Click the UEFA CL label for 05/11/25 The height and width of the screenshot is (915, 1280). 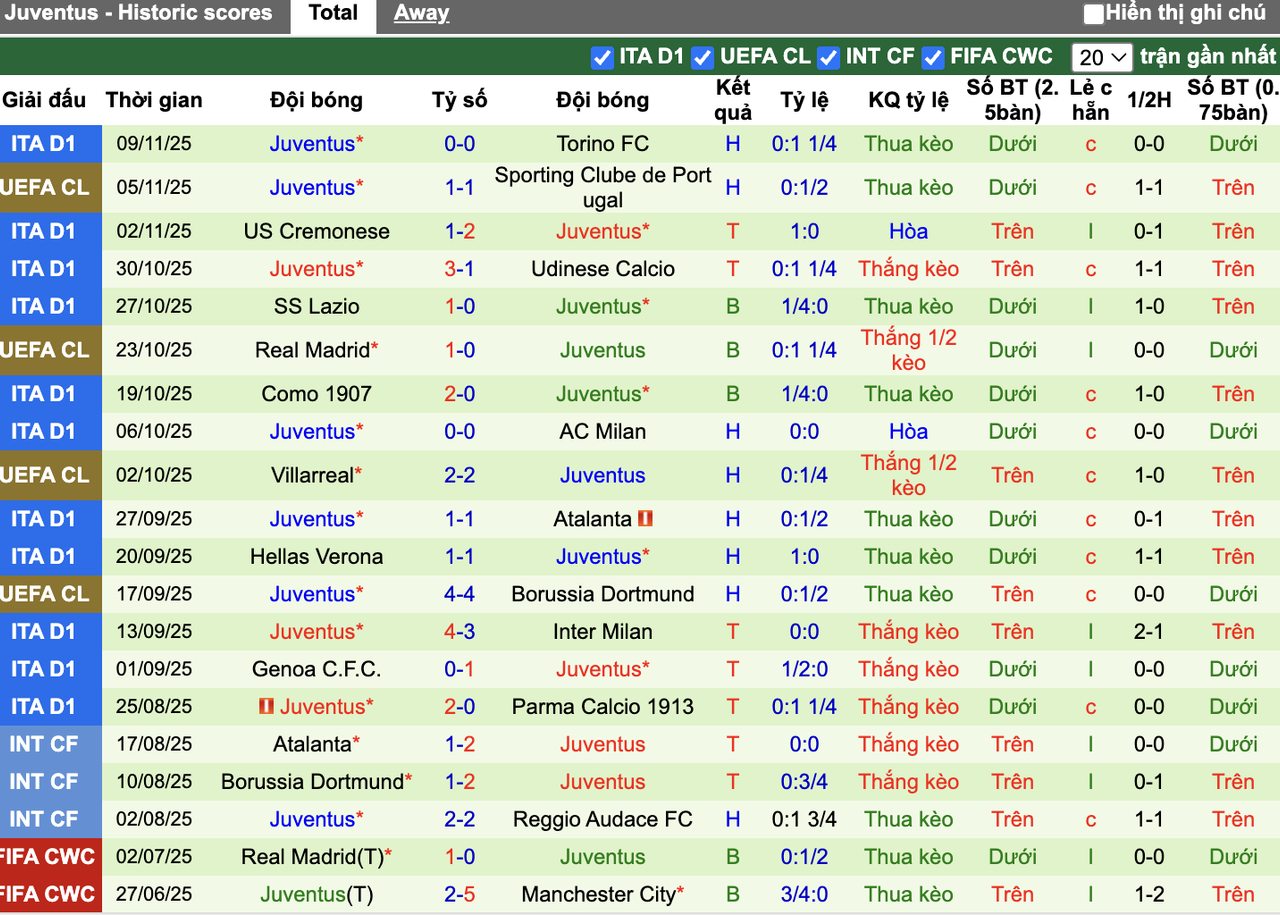coord(44,188)
